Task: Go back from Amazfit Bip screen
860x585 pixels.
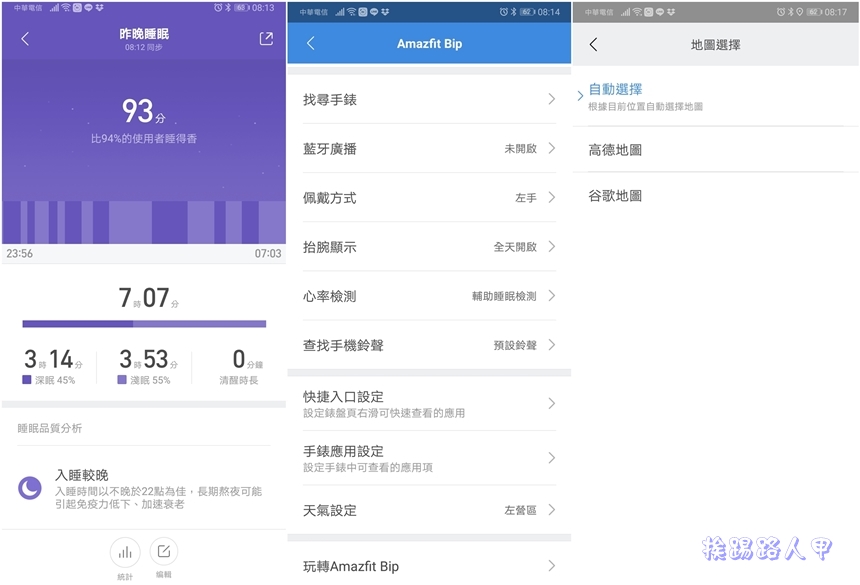Action: tap(310, 43)
